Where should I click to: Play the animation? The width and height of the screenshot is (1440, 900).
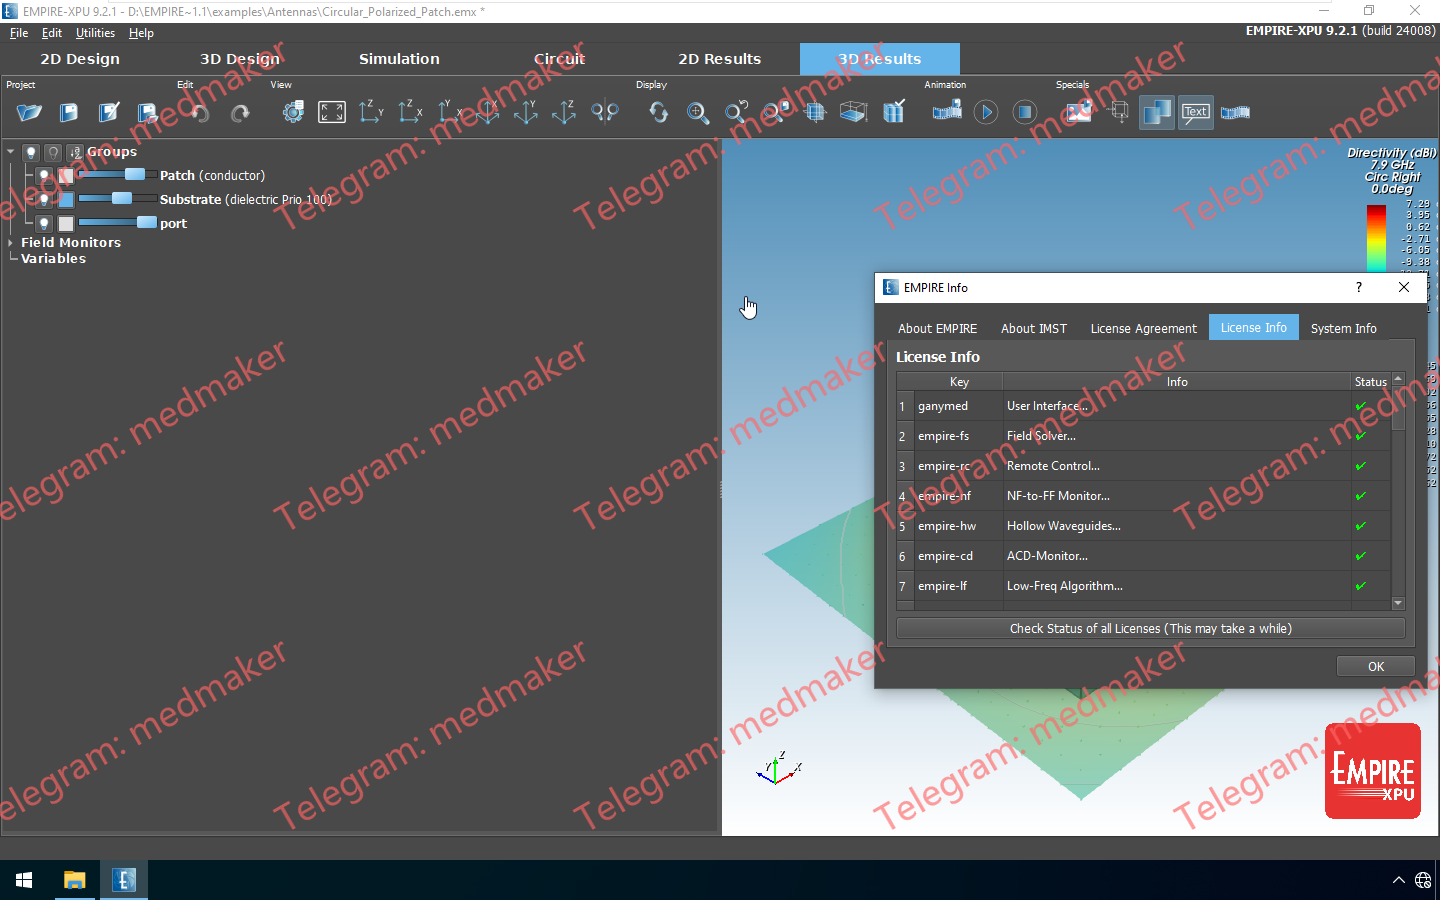986,112
